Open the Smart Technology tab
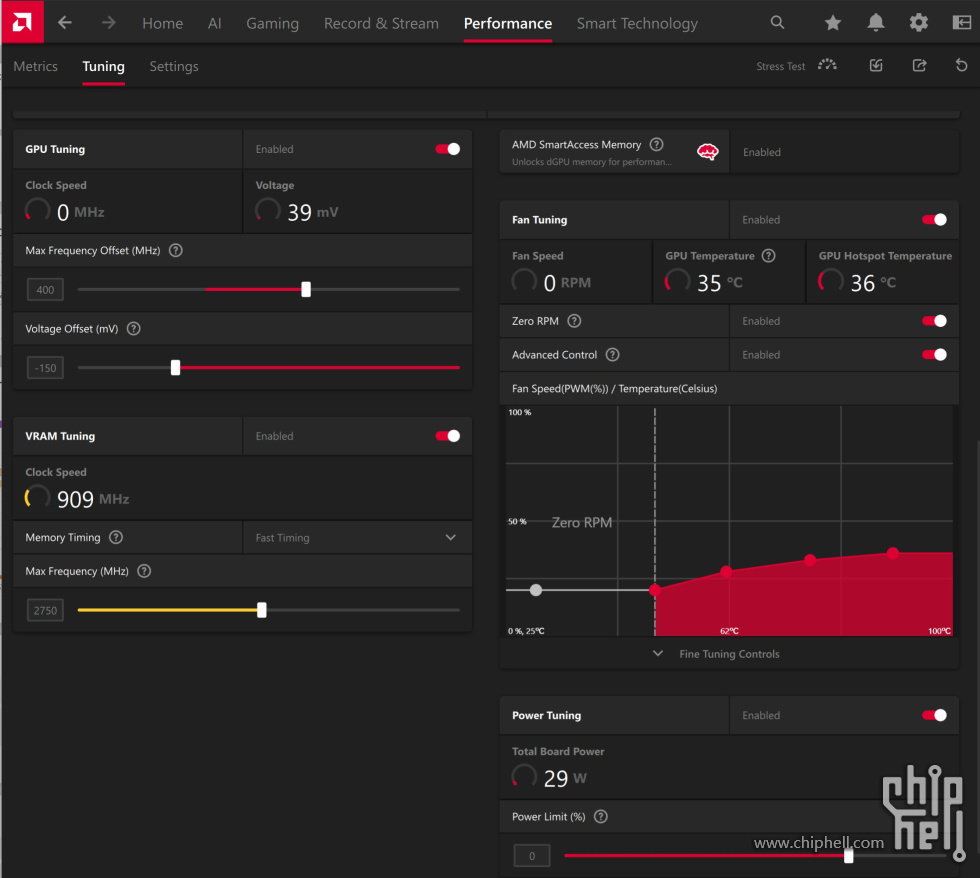Viewport: 980px width, 878px height. (x=637, y=23)
